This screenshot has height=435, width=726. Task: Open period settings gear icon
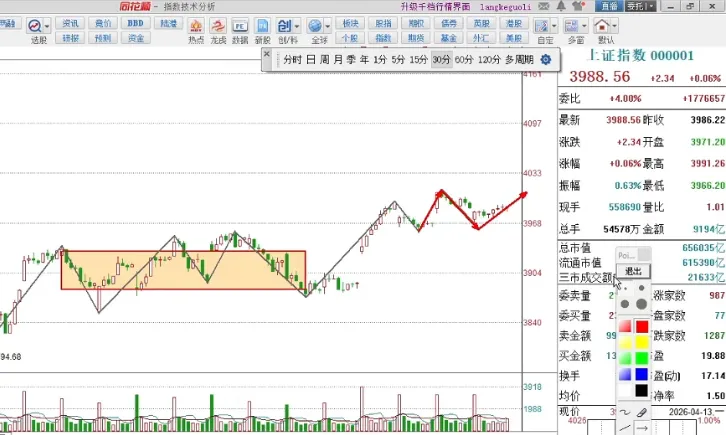tap(546, 60)
